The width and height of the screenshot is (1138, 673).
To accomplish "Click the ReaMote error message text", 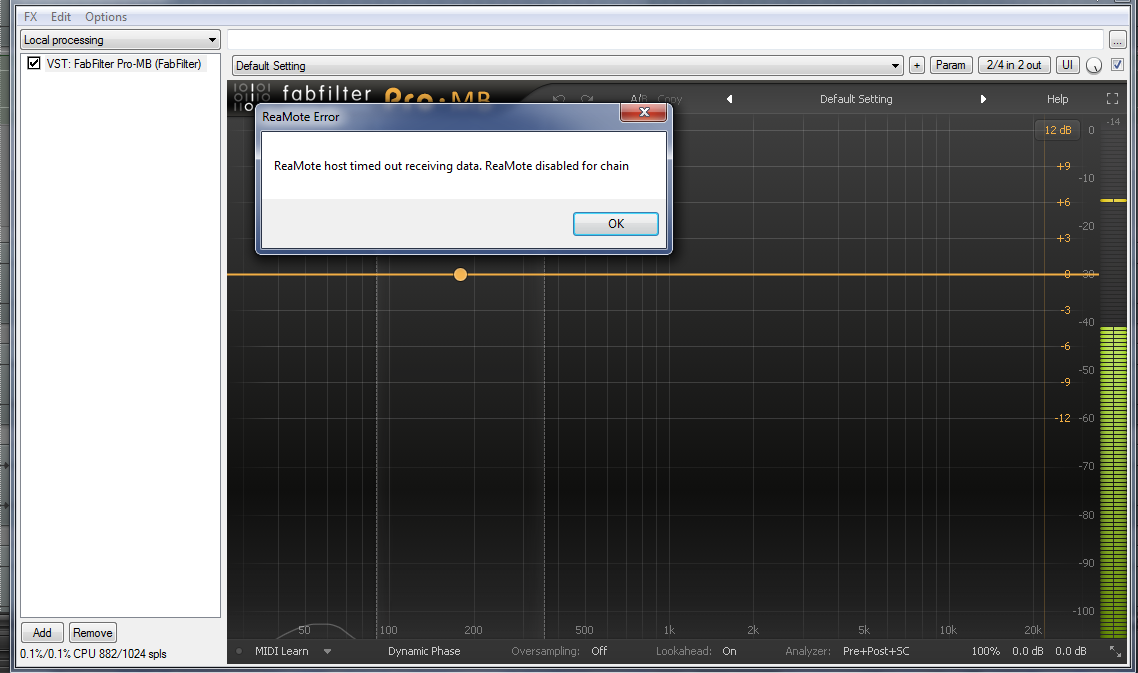I will pos(451,166).
